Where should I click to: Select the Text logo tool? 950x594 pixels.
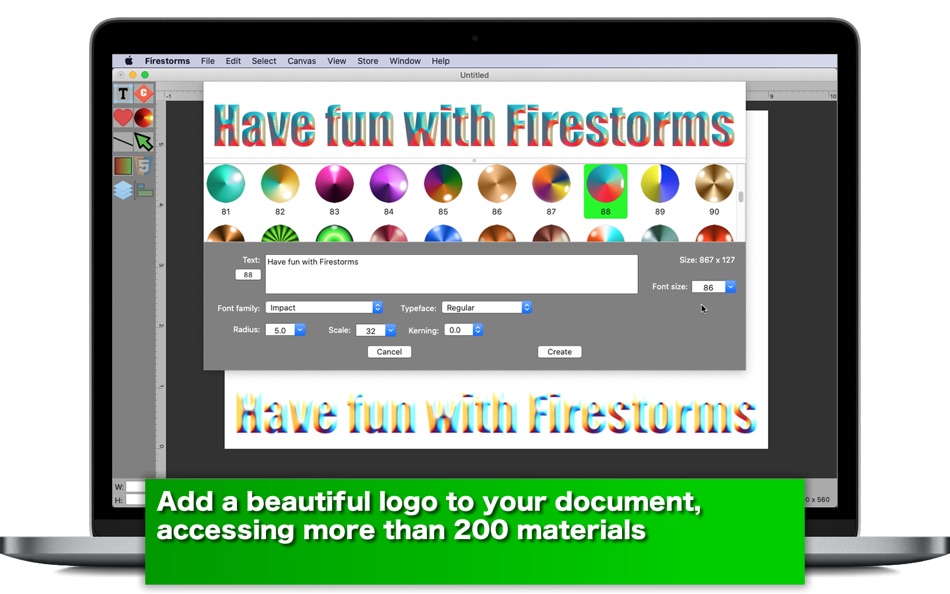(x=123, y=93)
